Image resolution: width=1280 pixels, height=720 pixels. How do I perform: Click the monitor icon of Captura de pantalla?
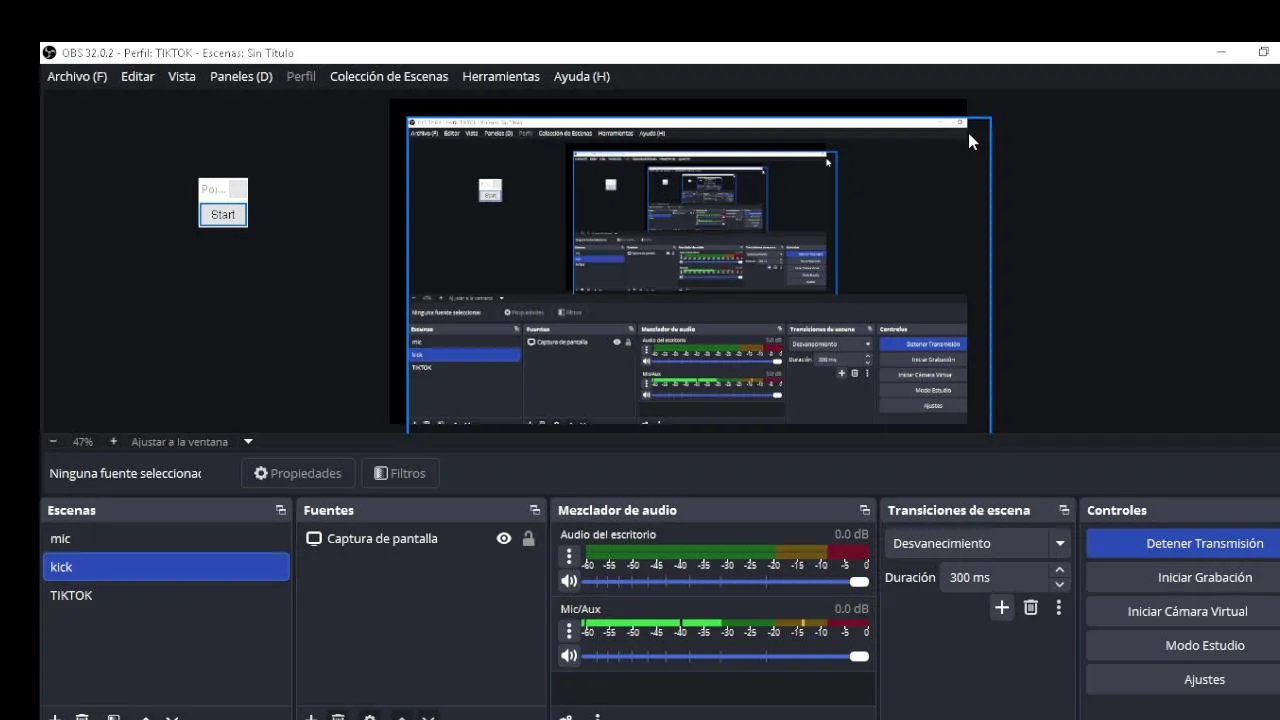[x=314, y=538]
